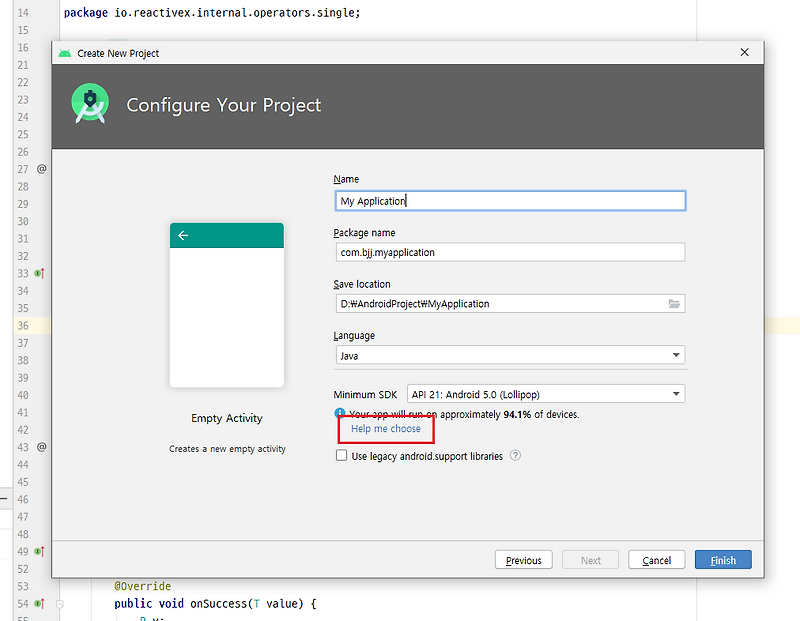Click the Package name input field
Image resolution: width=800 pixels, height=621 pixels.
point(510,252)
